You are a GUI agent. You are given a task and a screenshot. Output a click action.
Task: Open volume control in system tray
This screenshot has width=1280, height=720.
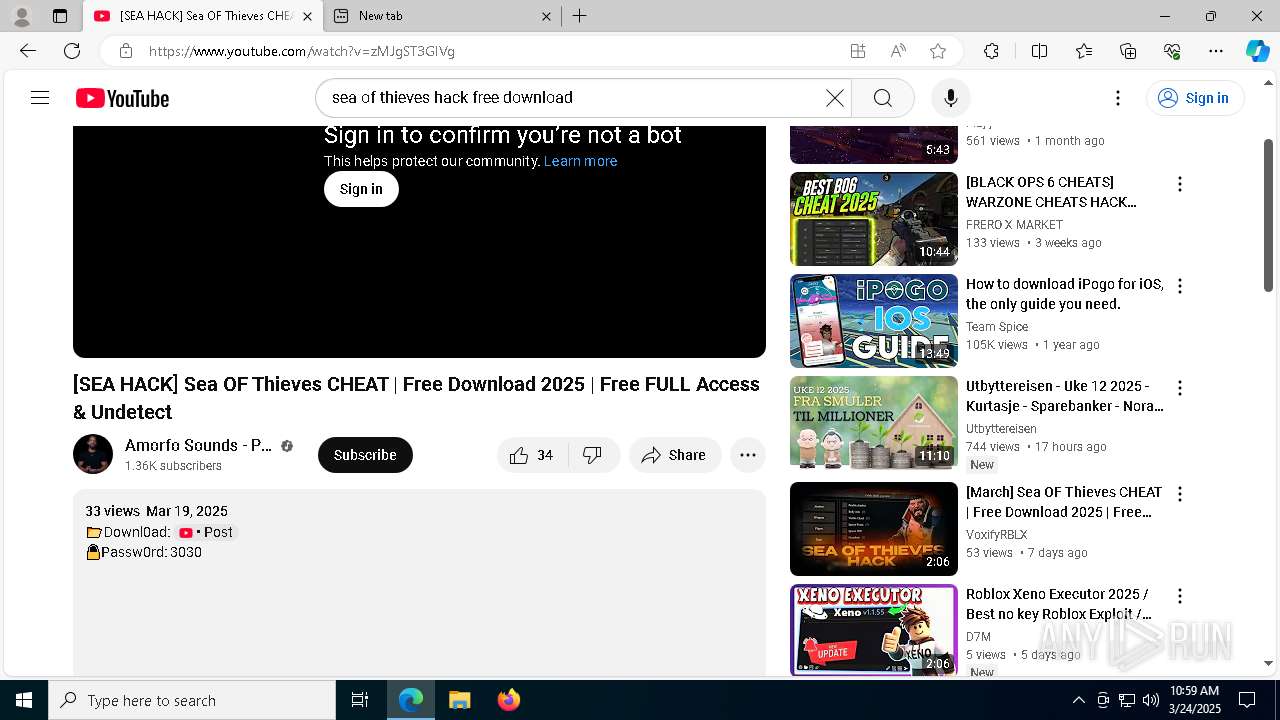click(1151, 700)
